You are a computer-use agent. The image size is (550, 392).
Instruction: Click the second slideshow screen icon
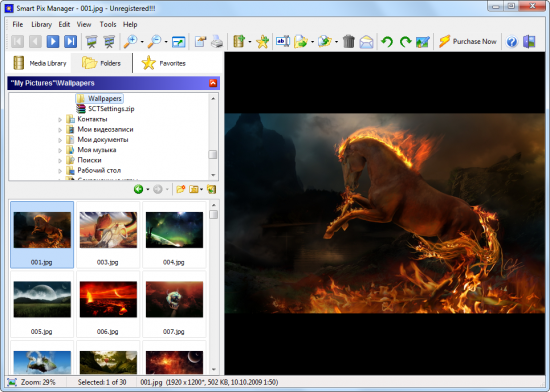[x=109, y=42]
